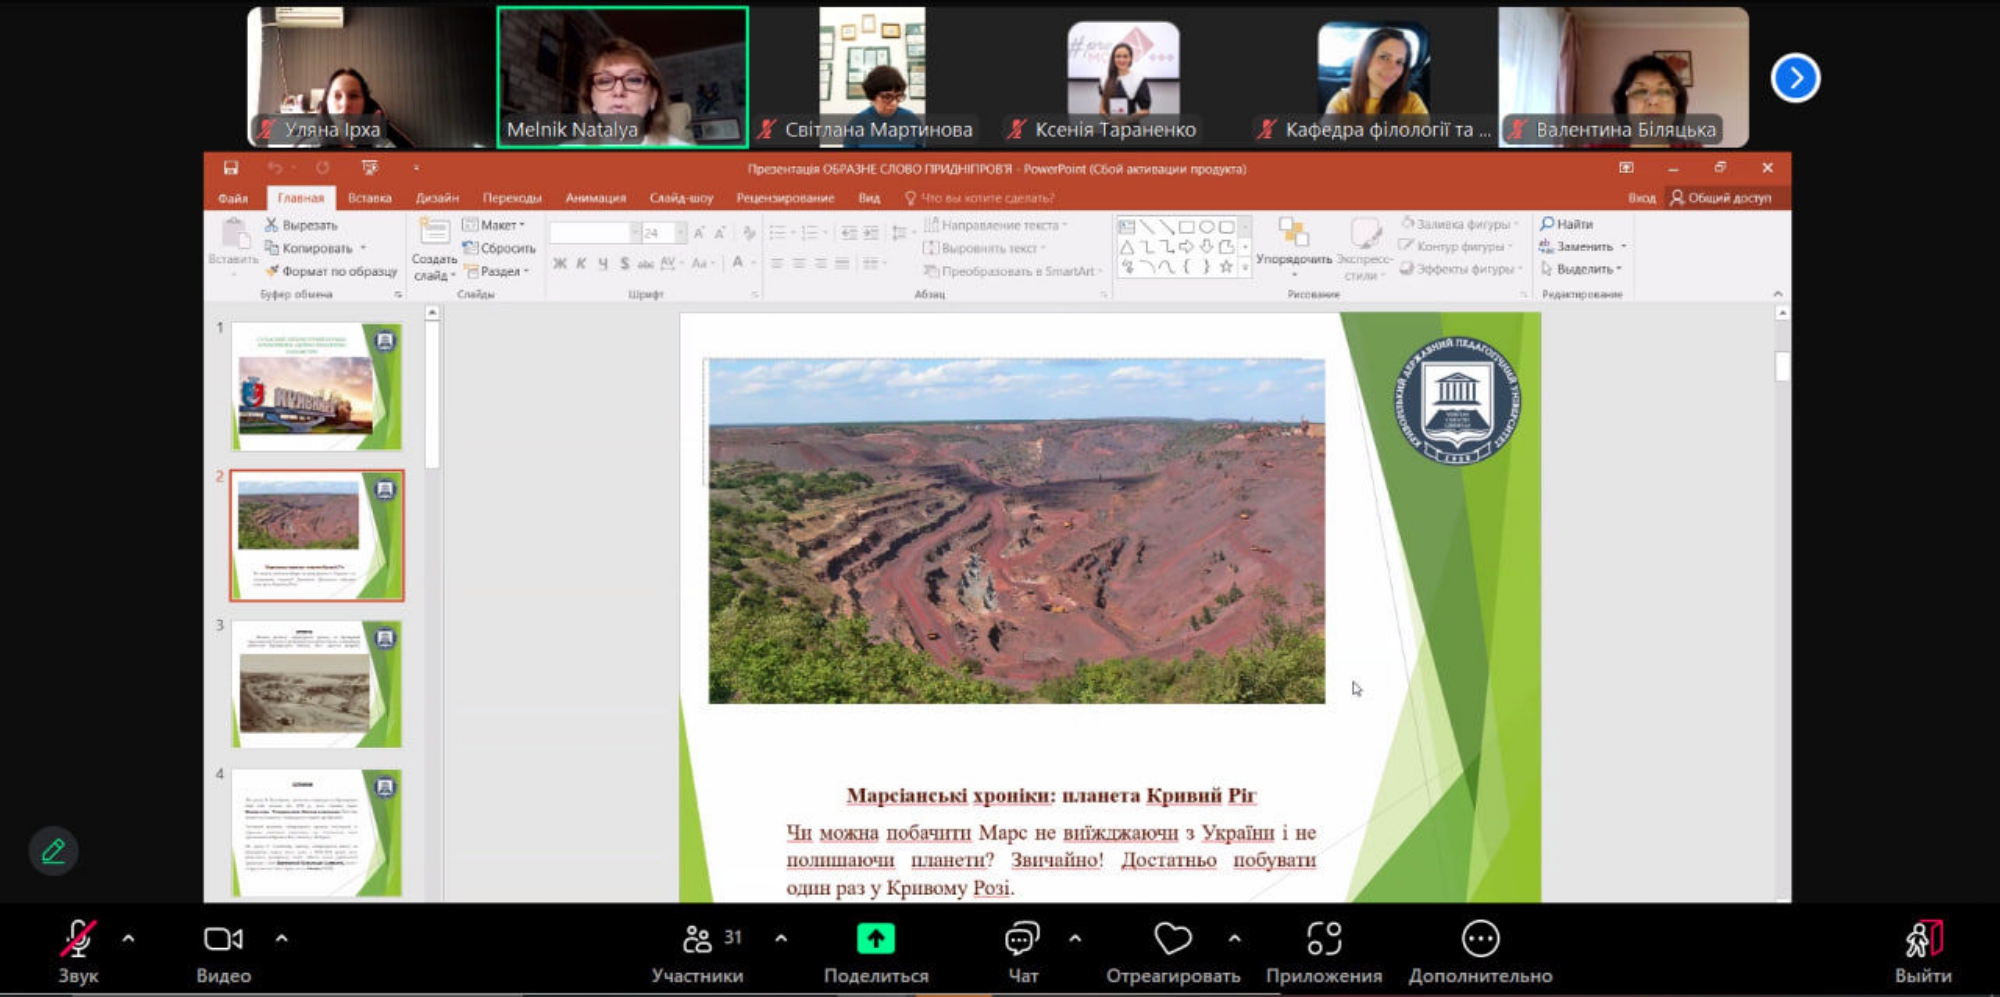
Task: Switch to the Переходы tab
Action: [512, 198]
